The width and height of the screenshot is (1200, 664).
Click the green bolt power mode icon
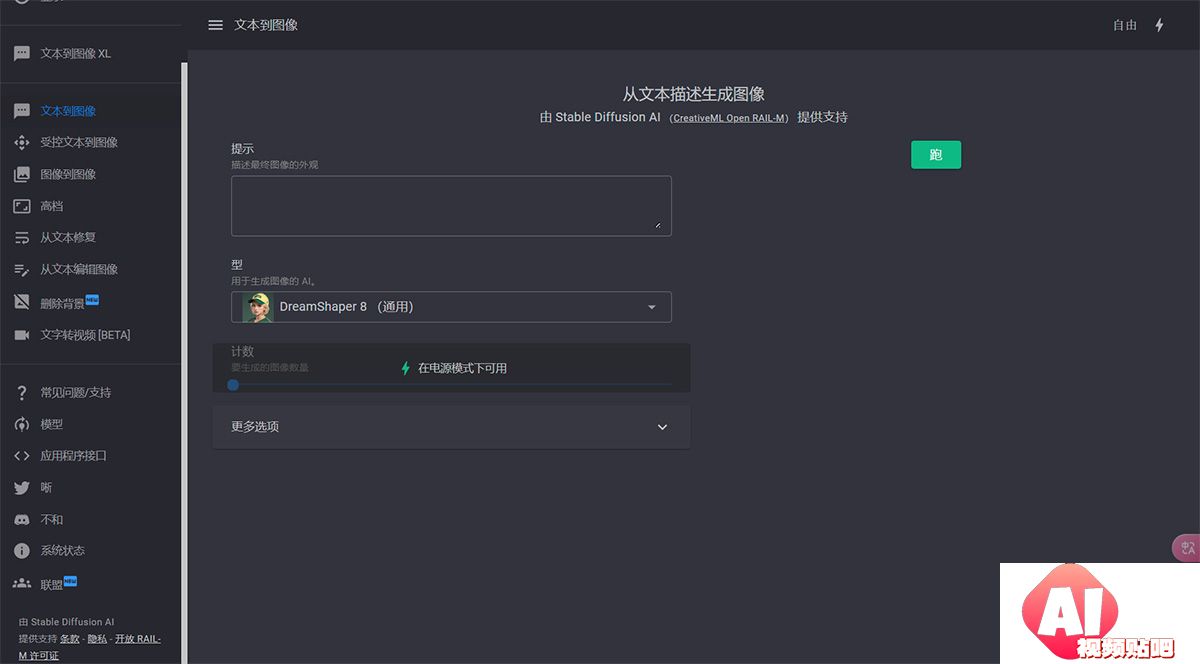click(x=405, y=368)
